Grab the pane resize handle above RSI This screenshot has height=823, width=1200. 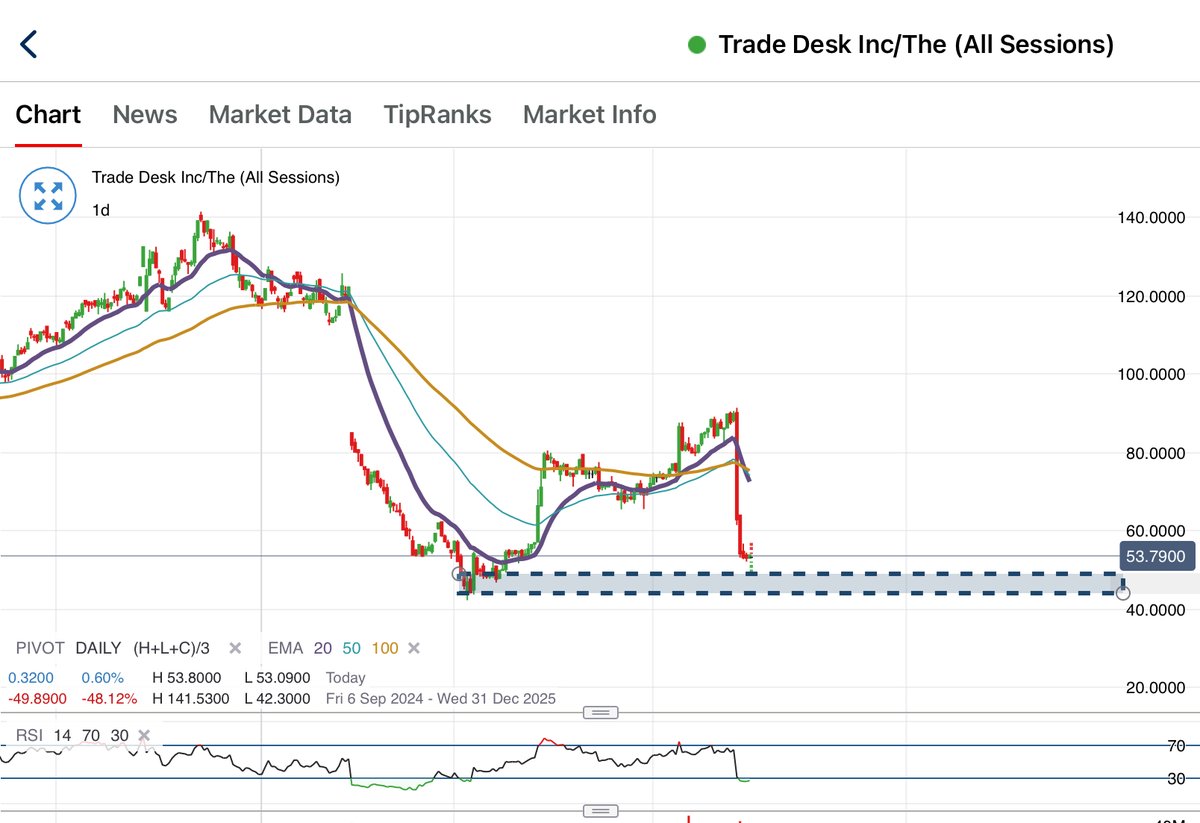click(x=600, y=712)
